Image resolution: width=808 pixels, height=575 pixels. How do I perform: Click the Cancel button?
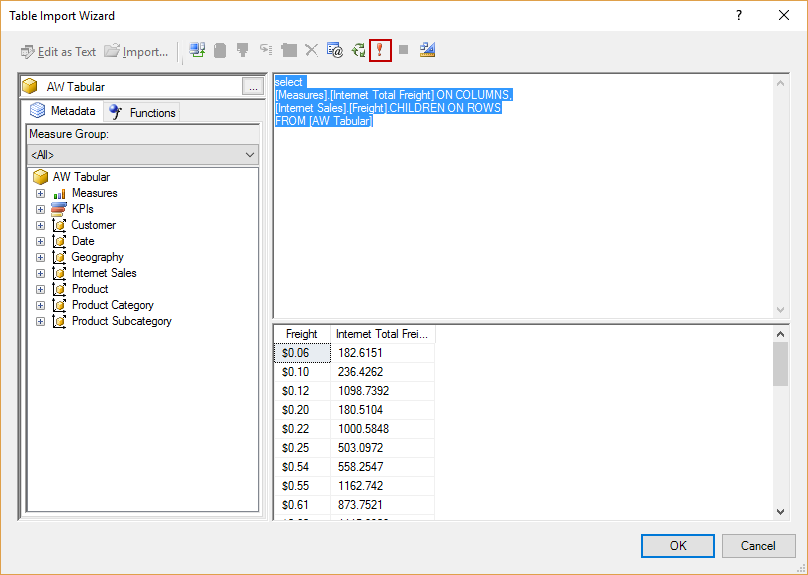pyautogui.click(x=757, y=545)
